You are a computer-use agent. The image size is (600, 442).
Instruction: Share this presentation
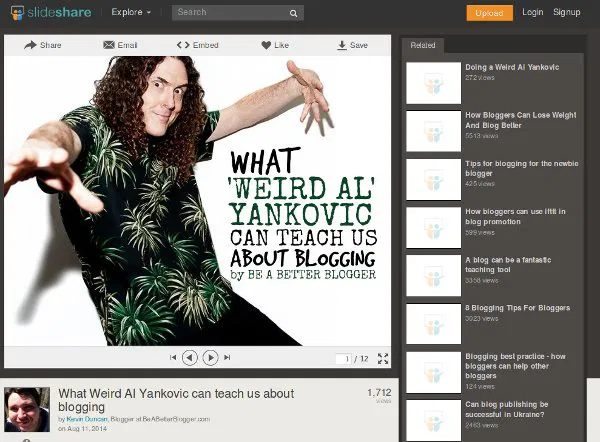point(42,45)
